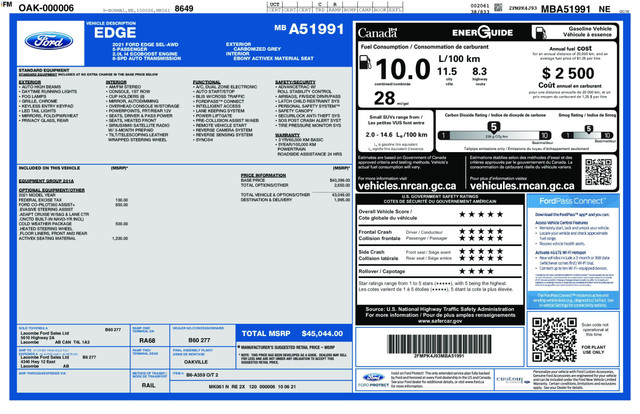Click the DESTINATION & DELIVERY line

pyautogui.click(x=295, y=200)
